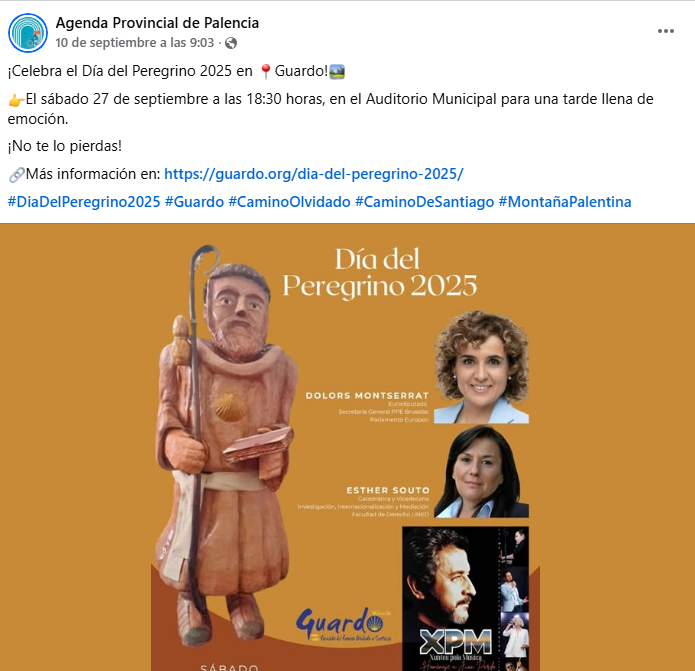Open the Agenda Provincial de Palencia page name
Screen dimensions: 695x671
157,23
